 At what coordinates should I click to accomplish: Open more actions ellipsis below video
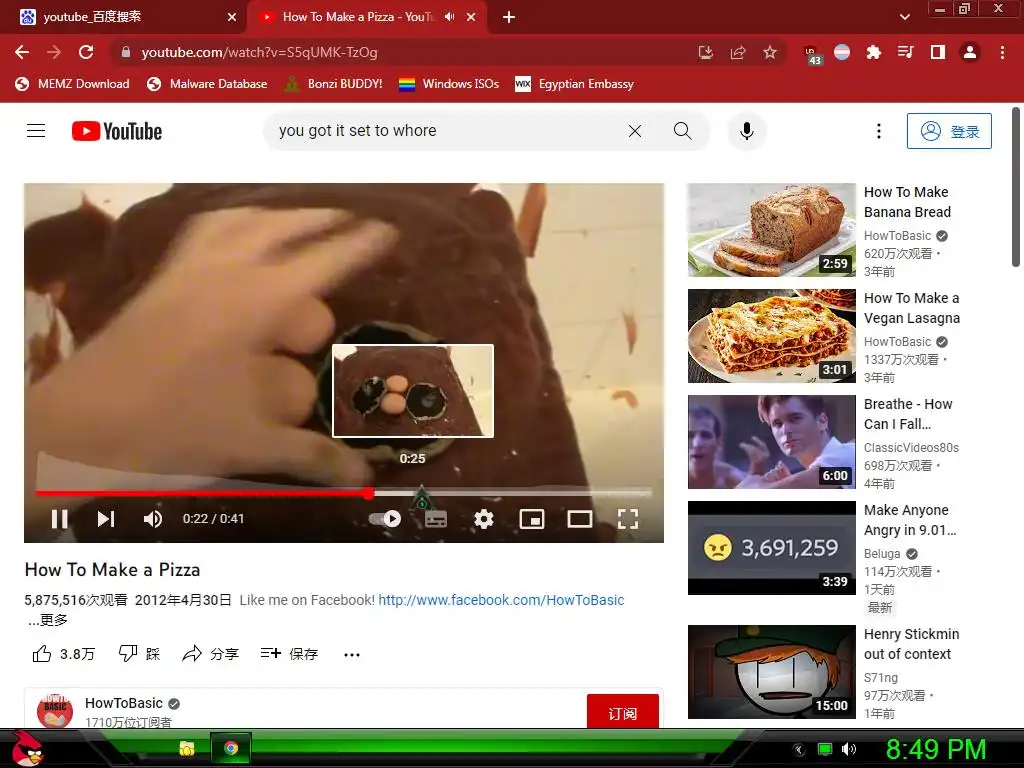tap(352, 654)
